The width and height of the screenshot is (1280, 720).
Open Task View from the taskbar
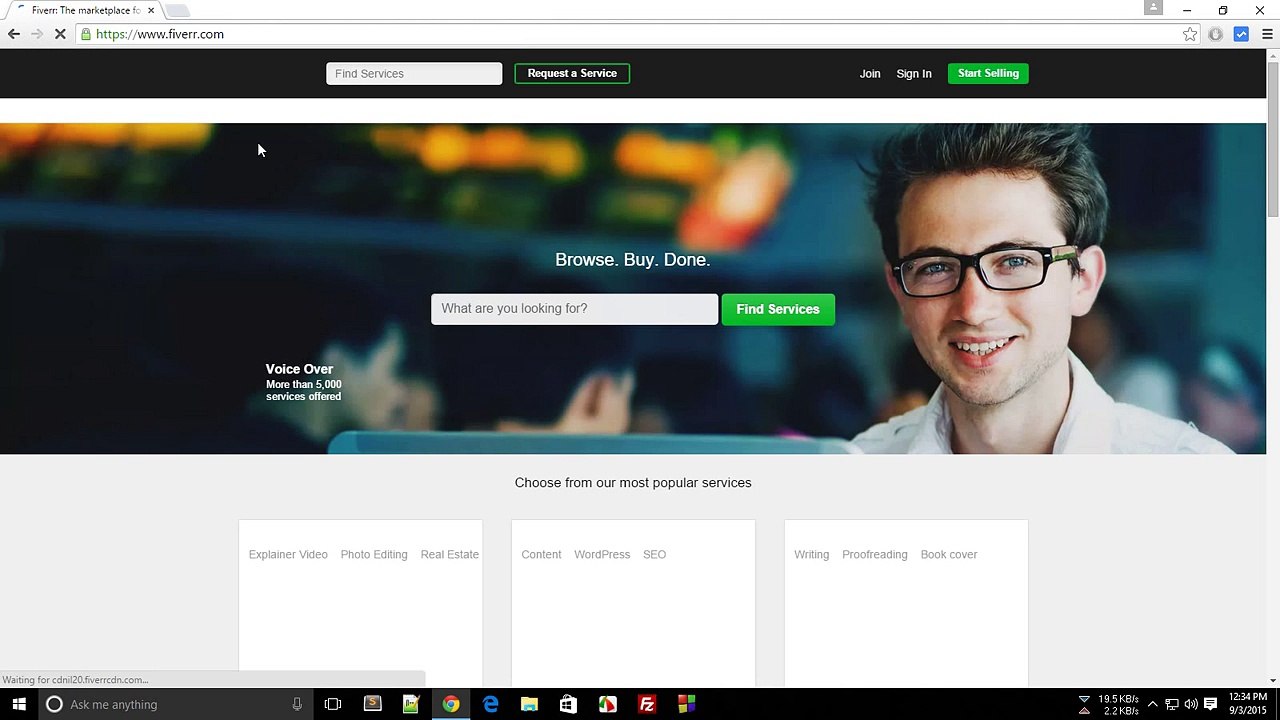[333, 704]
